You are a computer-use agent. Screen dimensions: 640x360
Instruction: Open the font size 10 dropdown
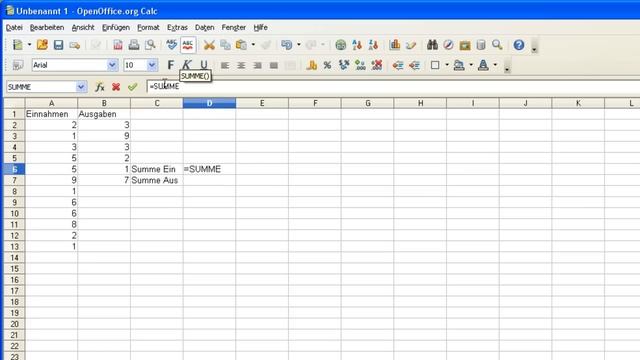point(152,65)
